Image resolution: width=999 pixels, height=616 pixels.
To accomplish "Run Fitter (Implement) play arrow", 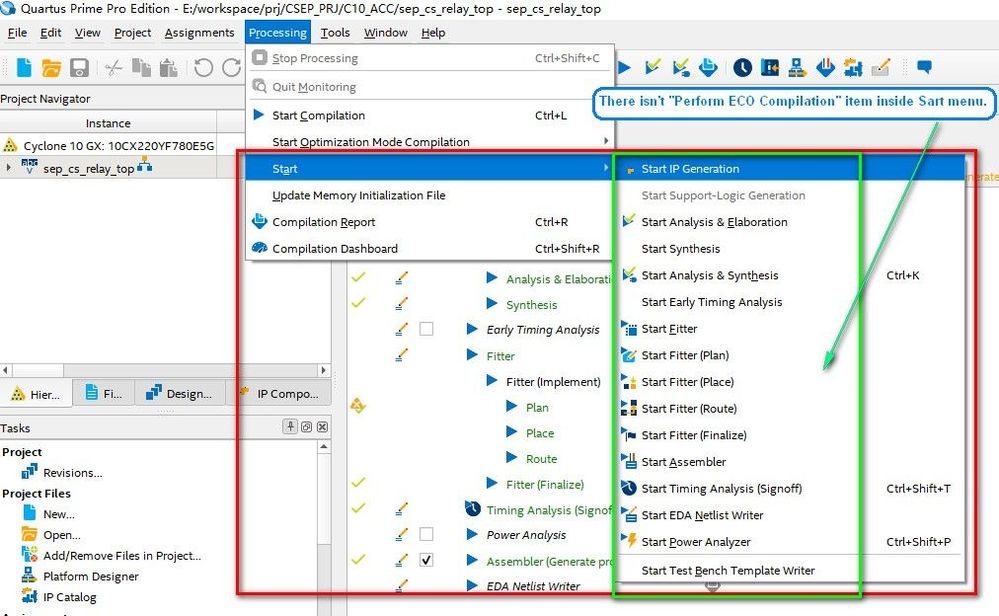I will pos(492,380).
